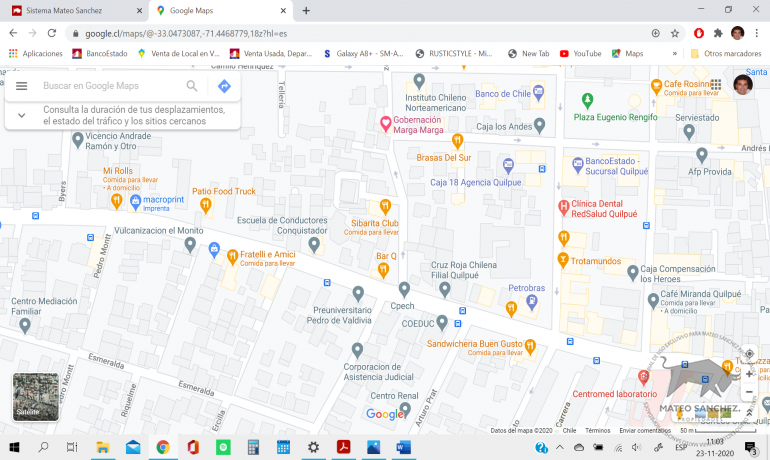
Task: Click the Plaza Eugenio Rengifo park marker
Action: coord(587,101)
